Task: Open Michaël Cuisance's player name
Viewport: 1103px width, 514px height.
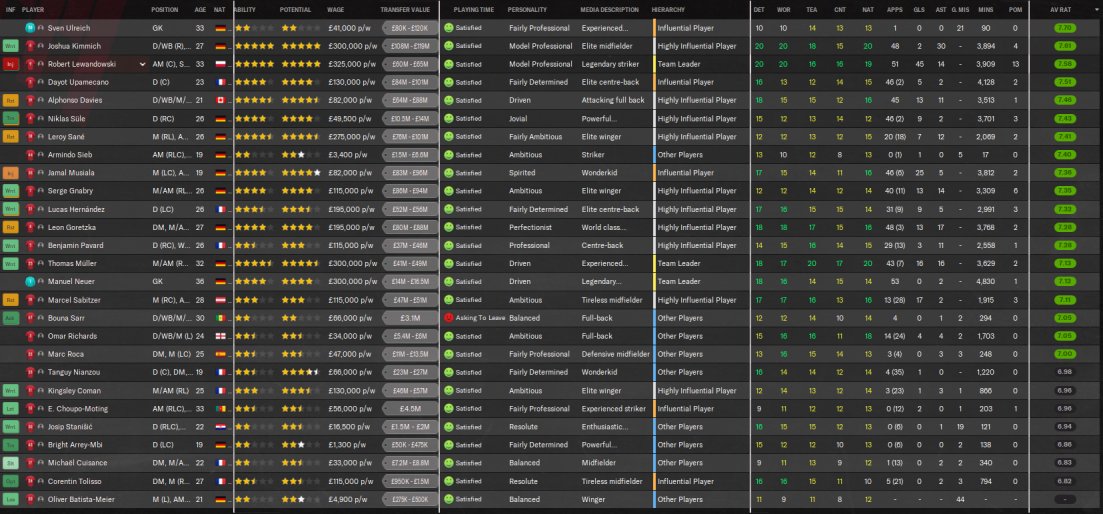Action: coord(77,463)
